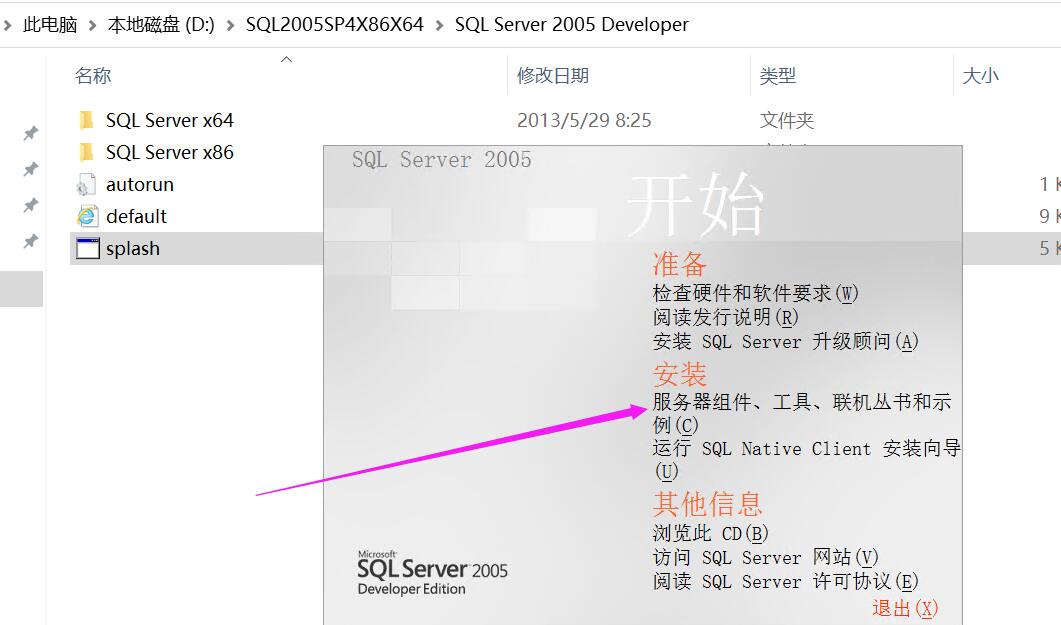Run SQL Native Client 安装向导(U)
This screenshot has height=625, width=1061.
[807, 460]
